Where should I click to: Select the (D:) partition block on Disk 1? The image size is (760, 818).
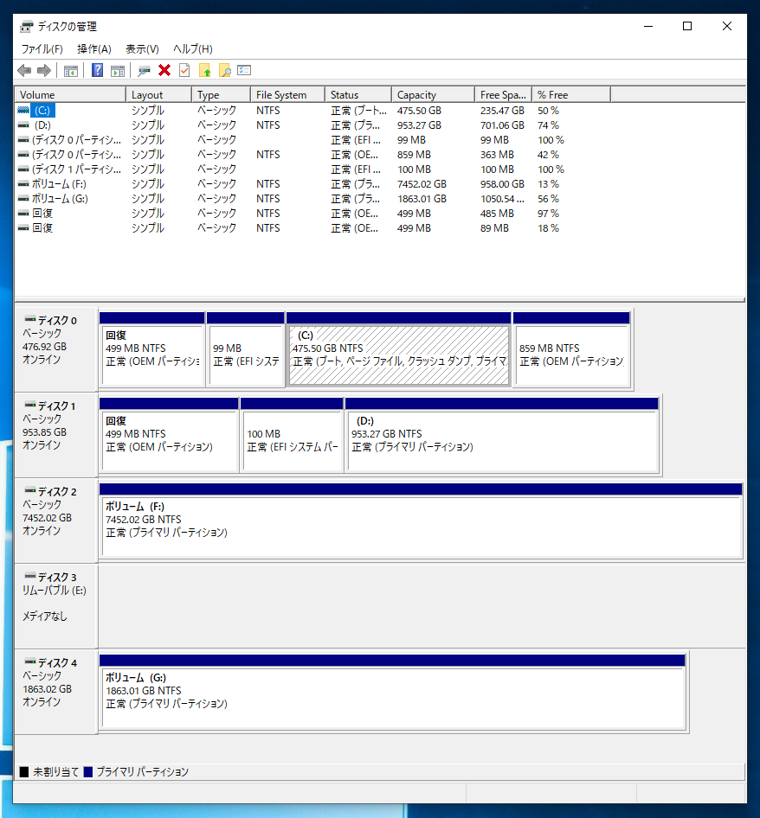(502, 441)
